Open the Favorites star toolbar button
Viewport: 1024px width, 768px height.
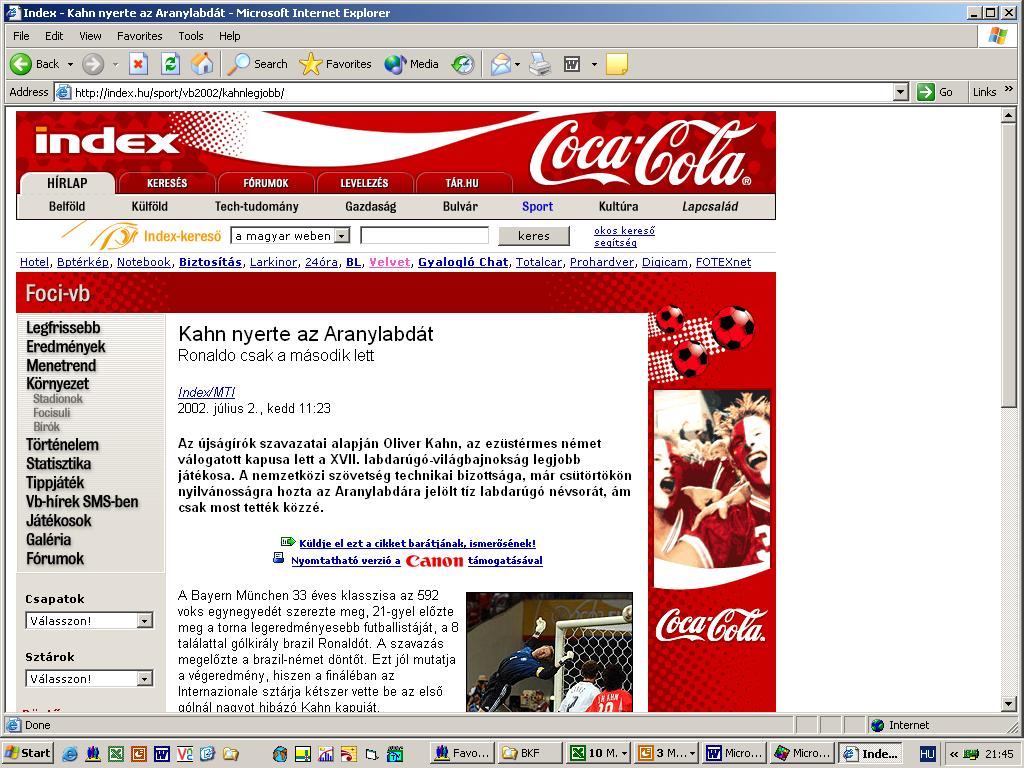(335, 64)
